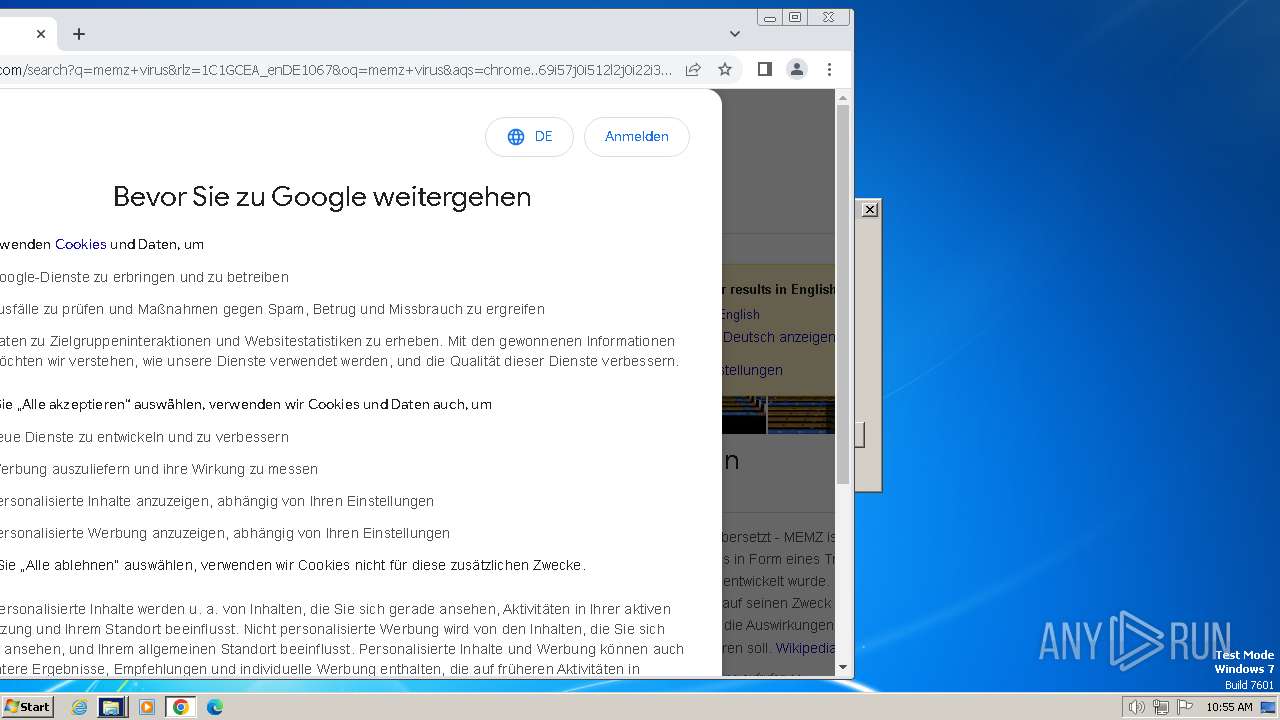Open the Windows Start menu
The image size is (1280, 720).
(x=27, y=707)
